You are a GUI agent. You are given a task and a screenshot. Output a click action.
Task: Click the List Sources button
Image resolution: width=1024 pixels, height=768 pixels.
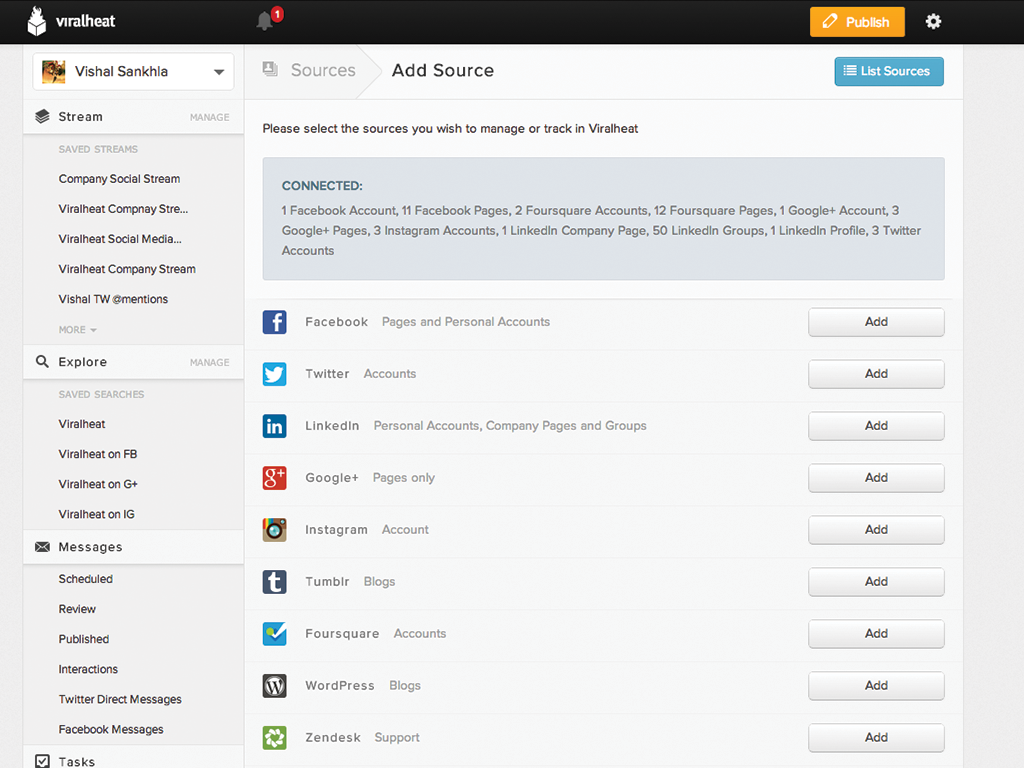888,71
